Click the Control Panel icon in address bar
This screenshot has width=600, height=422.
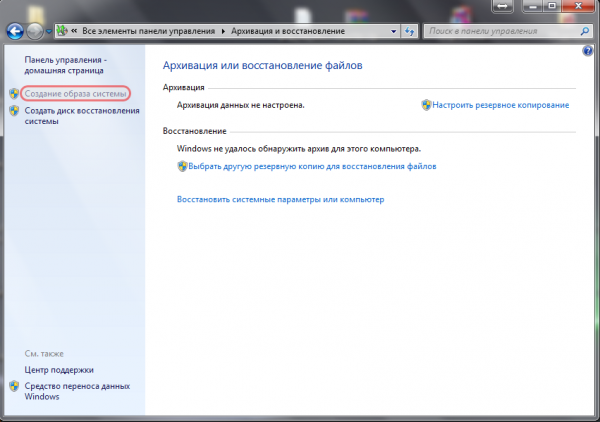pyautogui.click(x=61, y=31)
